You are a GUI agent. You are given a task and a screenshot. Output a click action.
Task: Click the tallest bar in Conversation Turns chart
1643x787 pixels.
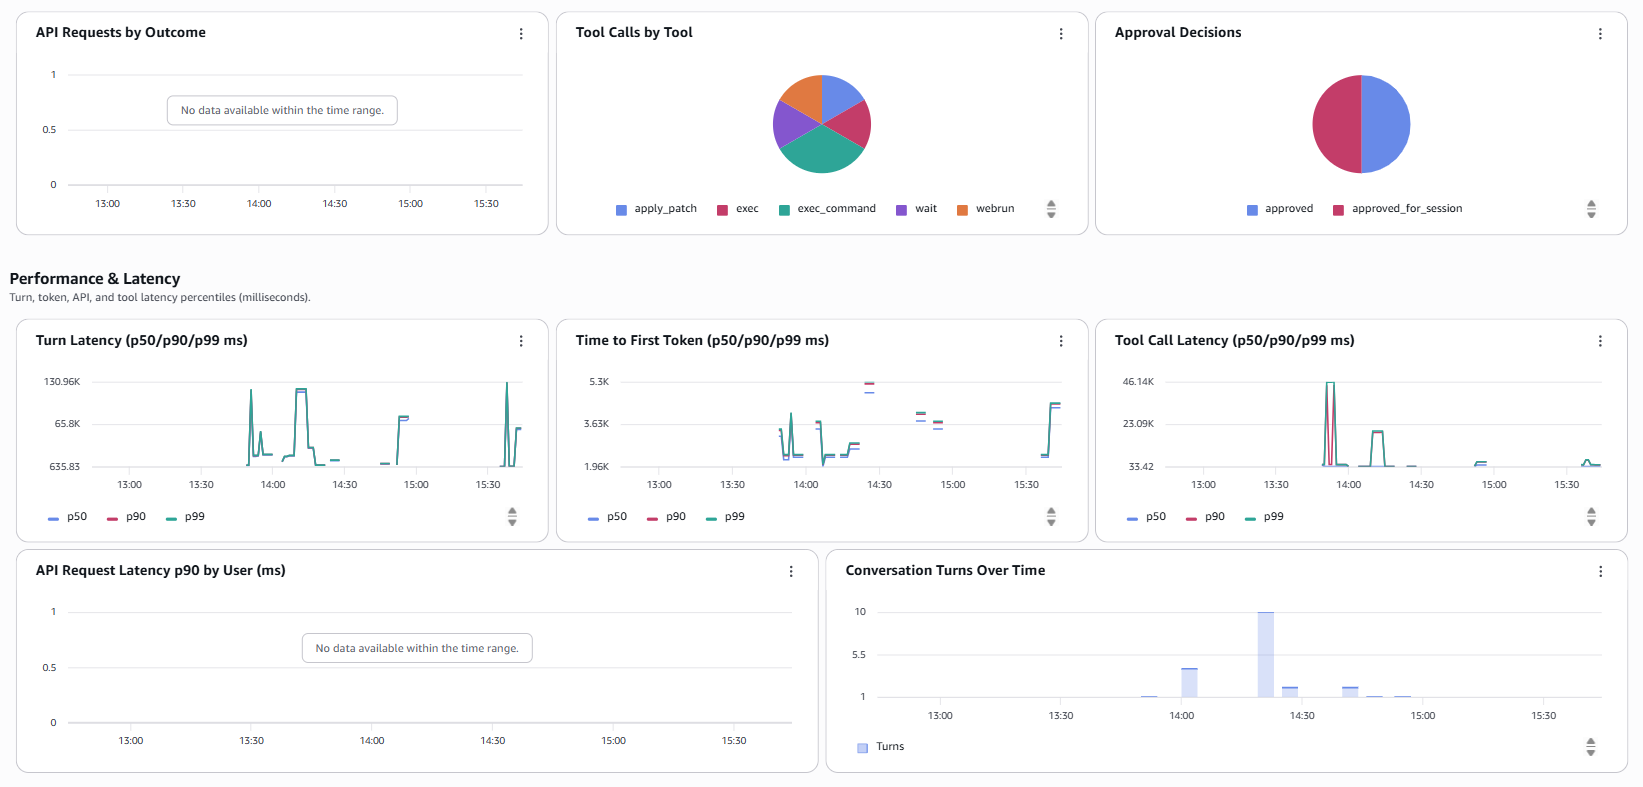coord(1266,654)
